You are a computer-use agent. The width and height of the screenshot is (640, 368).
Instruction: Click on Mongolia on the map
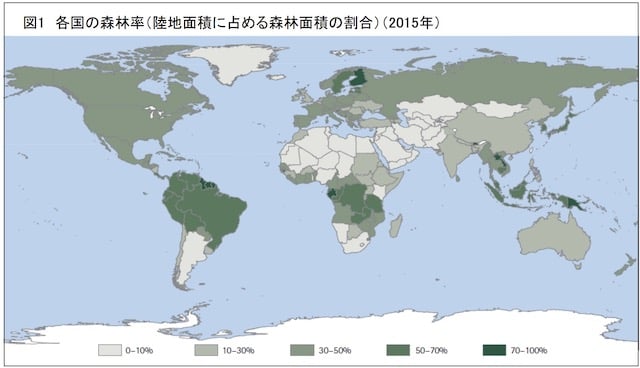499,109
